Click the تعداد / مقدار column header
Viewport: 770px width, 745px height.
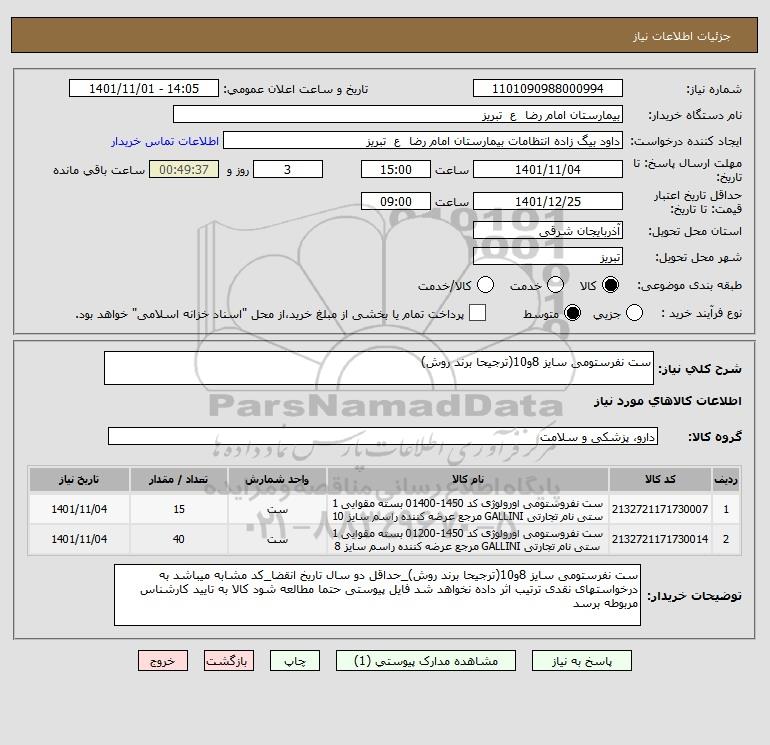tap(179, 479)
